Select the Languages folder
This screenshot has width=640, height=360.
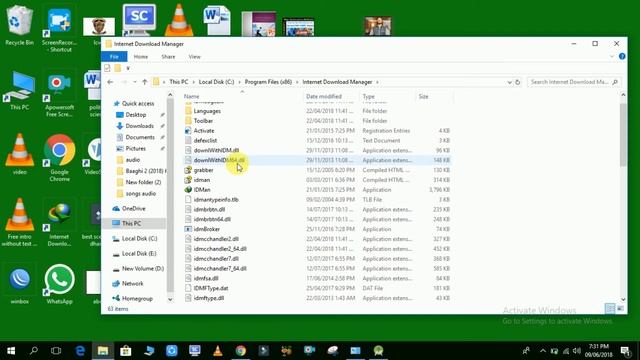[207, 111]
